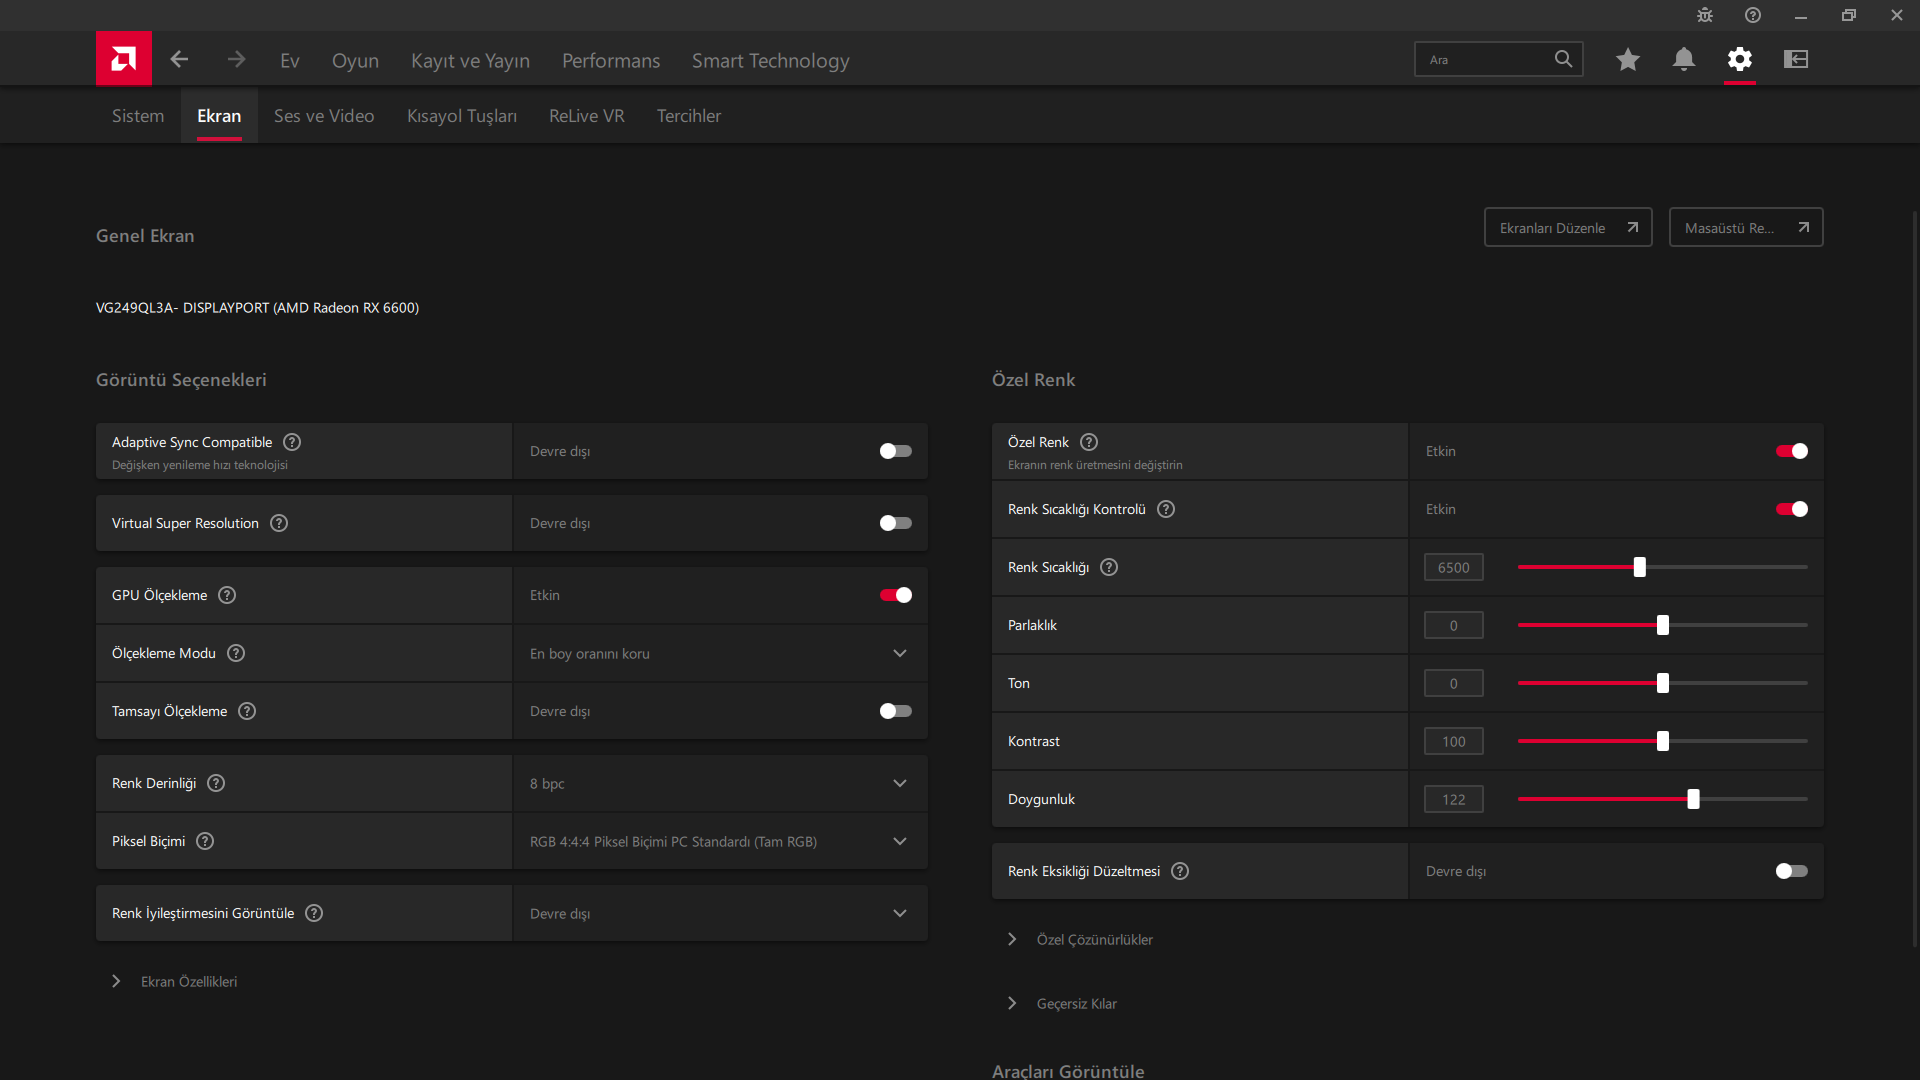Expand the Özel Çözünürlükler section
This screenshot has width=1920, height=1080.
1094,939
